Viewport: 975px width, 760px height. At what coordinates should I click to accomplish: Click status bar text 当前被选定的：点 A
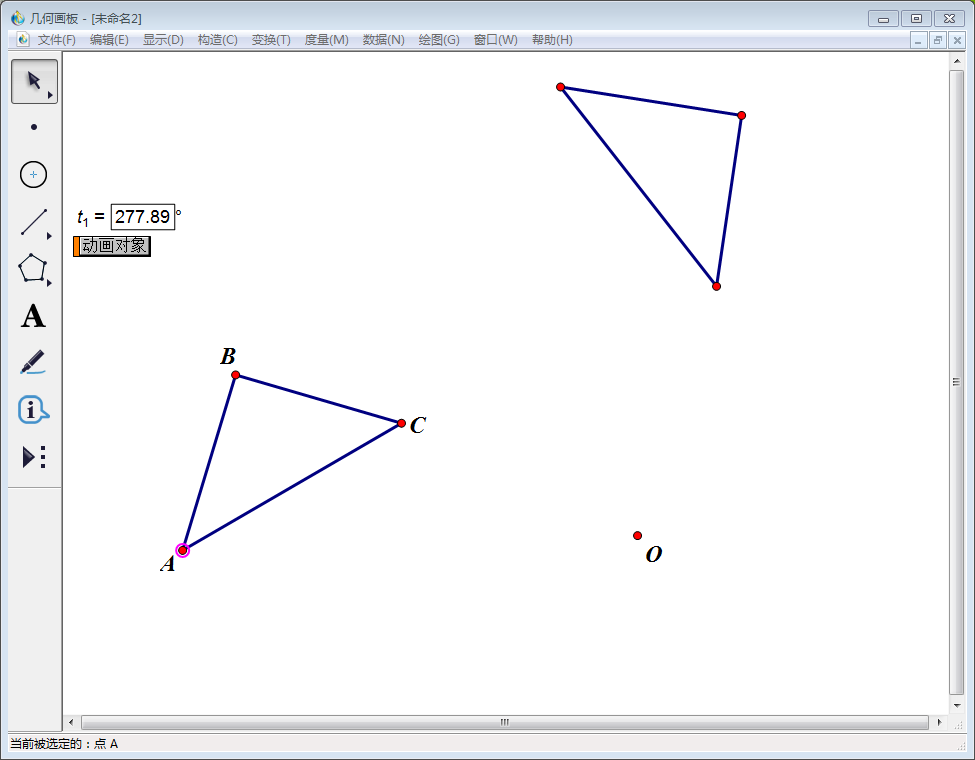pos(64,744)
